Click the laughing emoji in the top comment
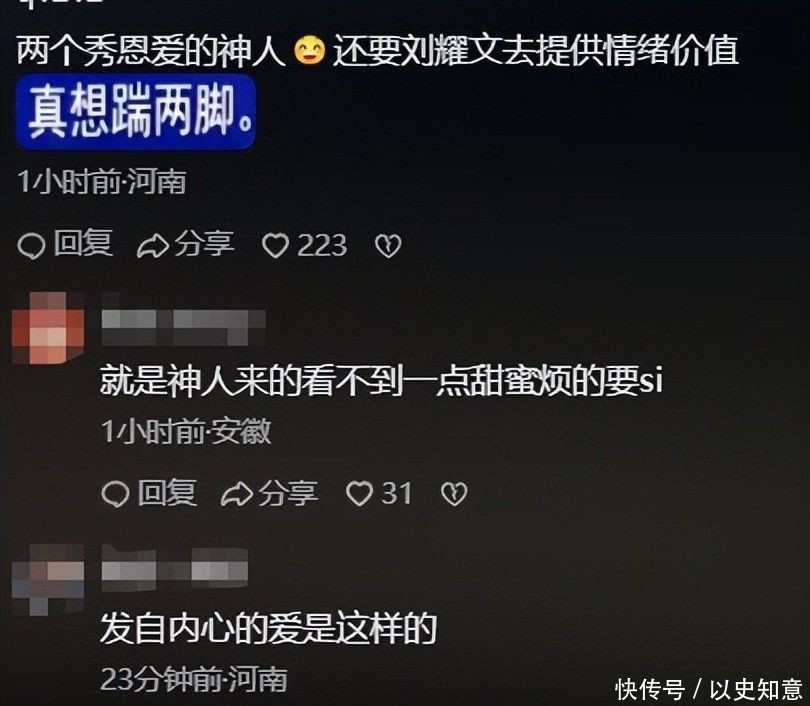810x706 pixels. pyautogui.click(x=309, y=51)
